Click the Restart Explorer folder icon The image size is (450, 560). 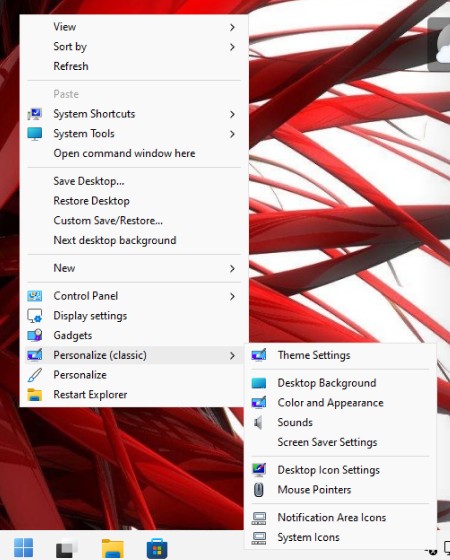coord(35,394)
